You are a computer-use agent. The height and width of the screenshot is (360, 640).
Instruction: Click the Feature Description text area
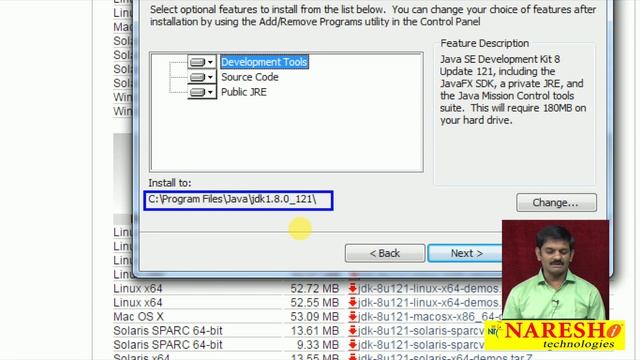(x=513, y=90)
